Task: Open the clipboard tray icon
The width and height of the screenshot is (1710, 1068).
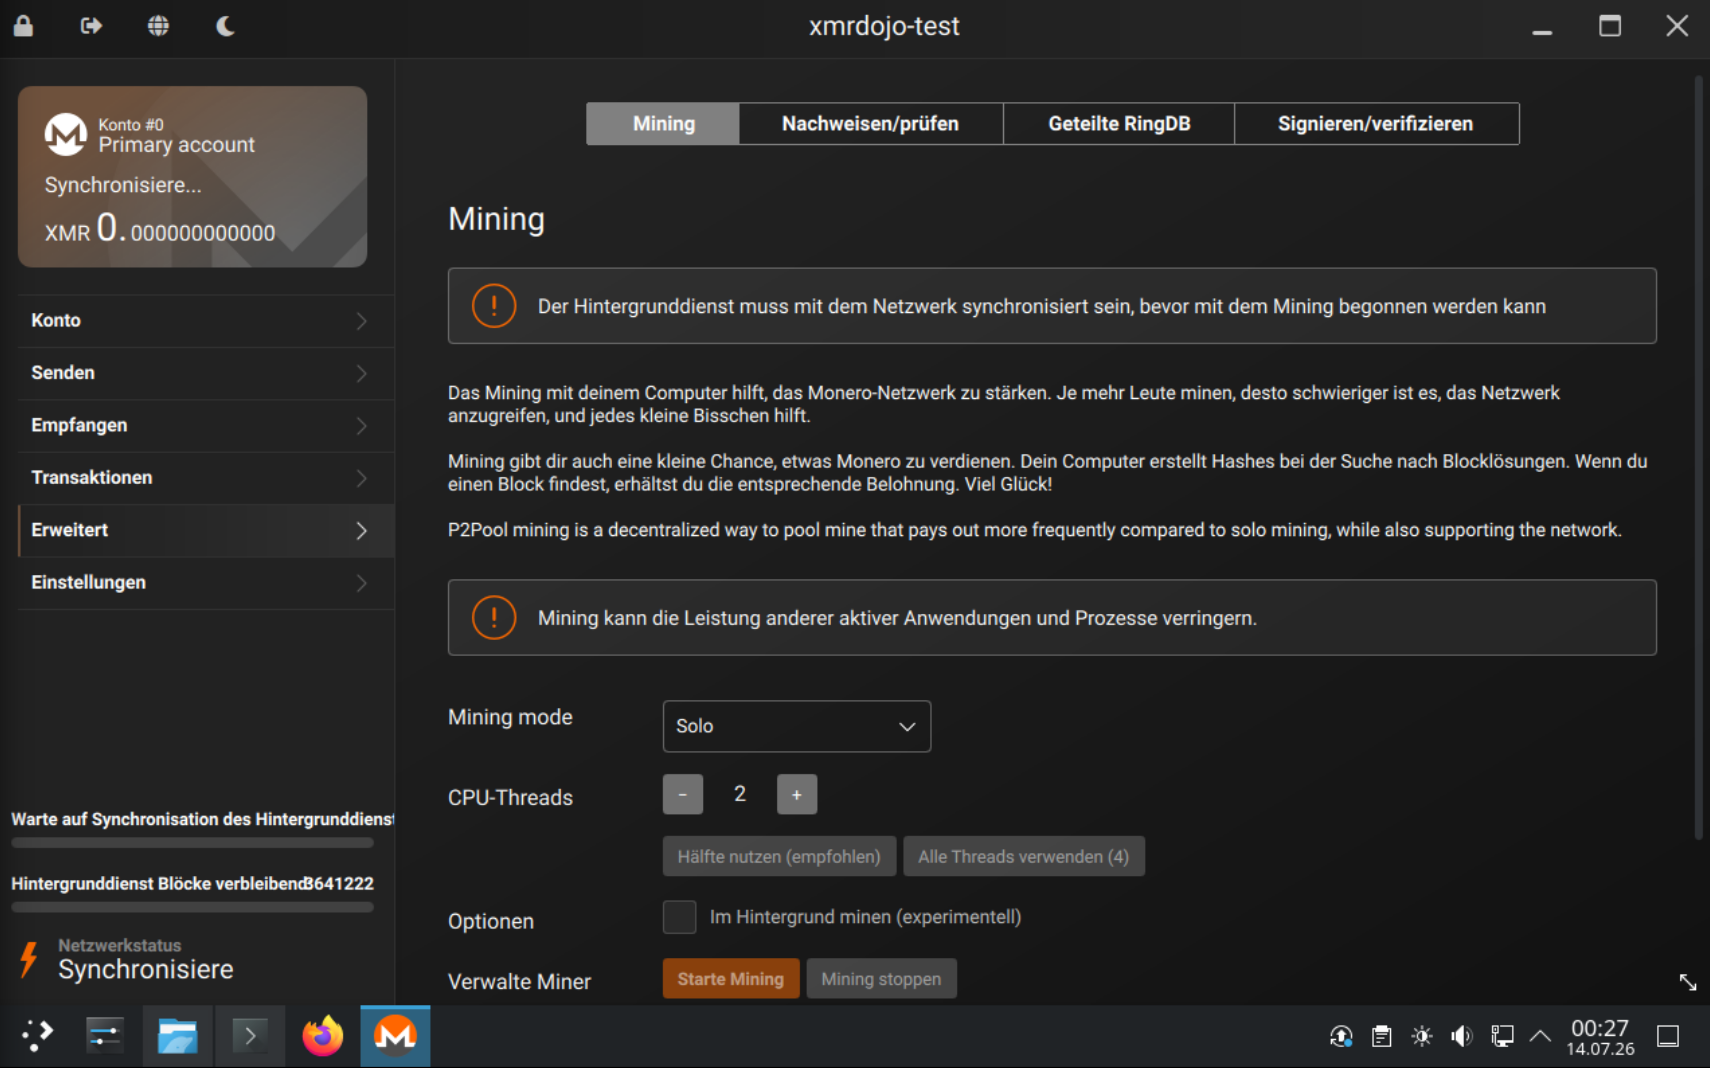Action: (1382, 1036)
